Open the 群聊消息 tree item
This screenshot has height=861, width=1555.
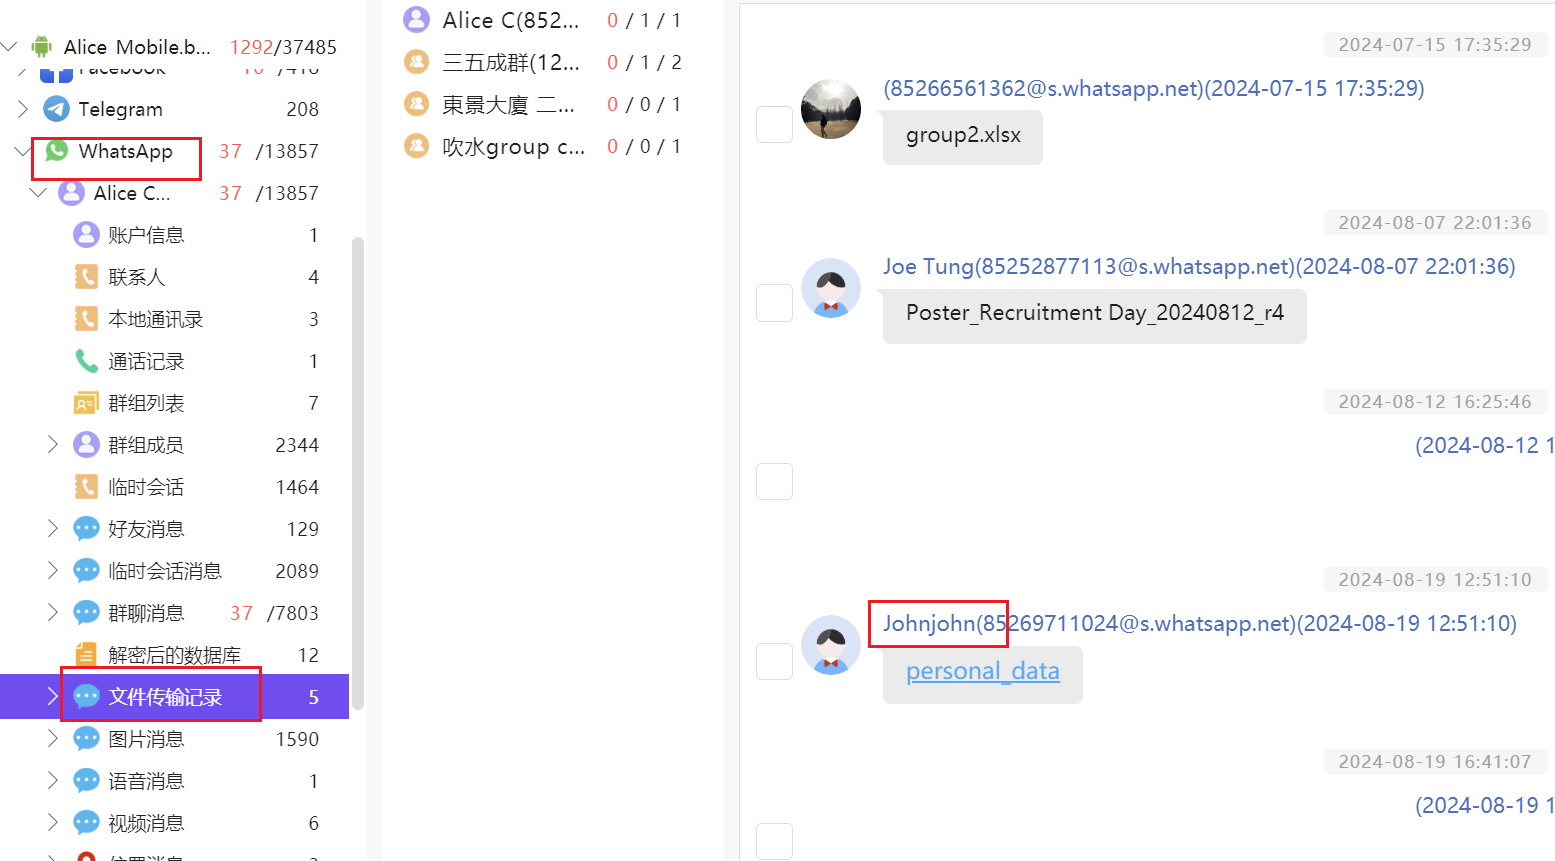(146, 613)
